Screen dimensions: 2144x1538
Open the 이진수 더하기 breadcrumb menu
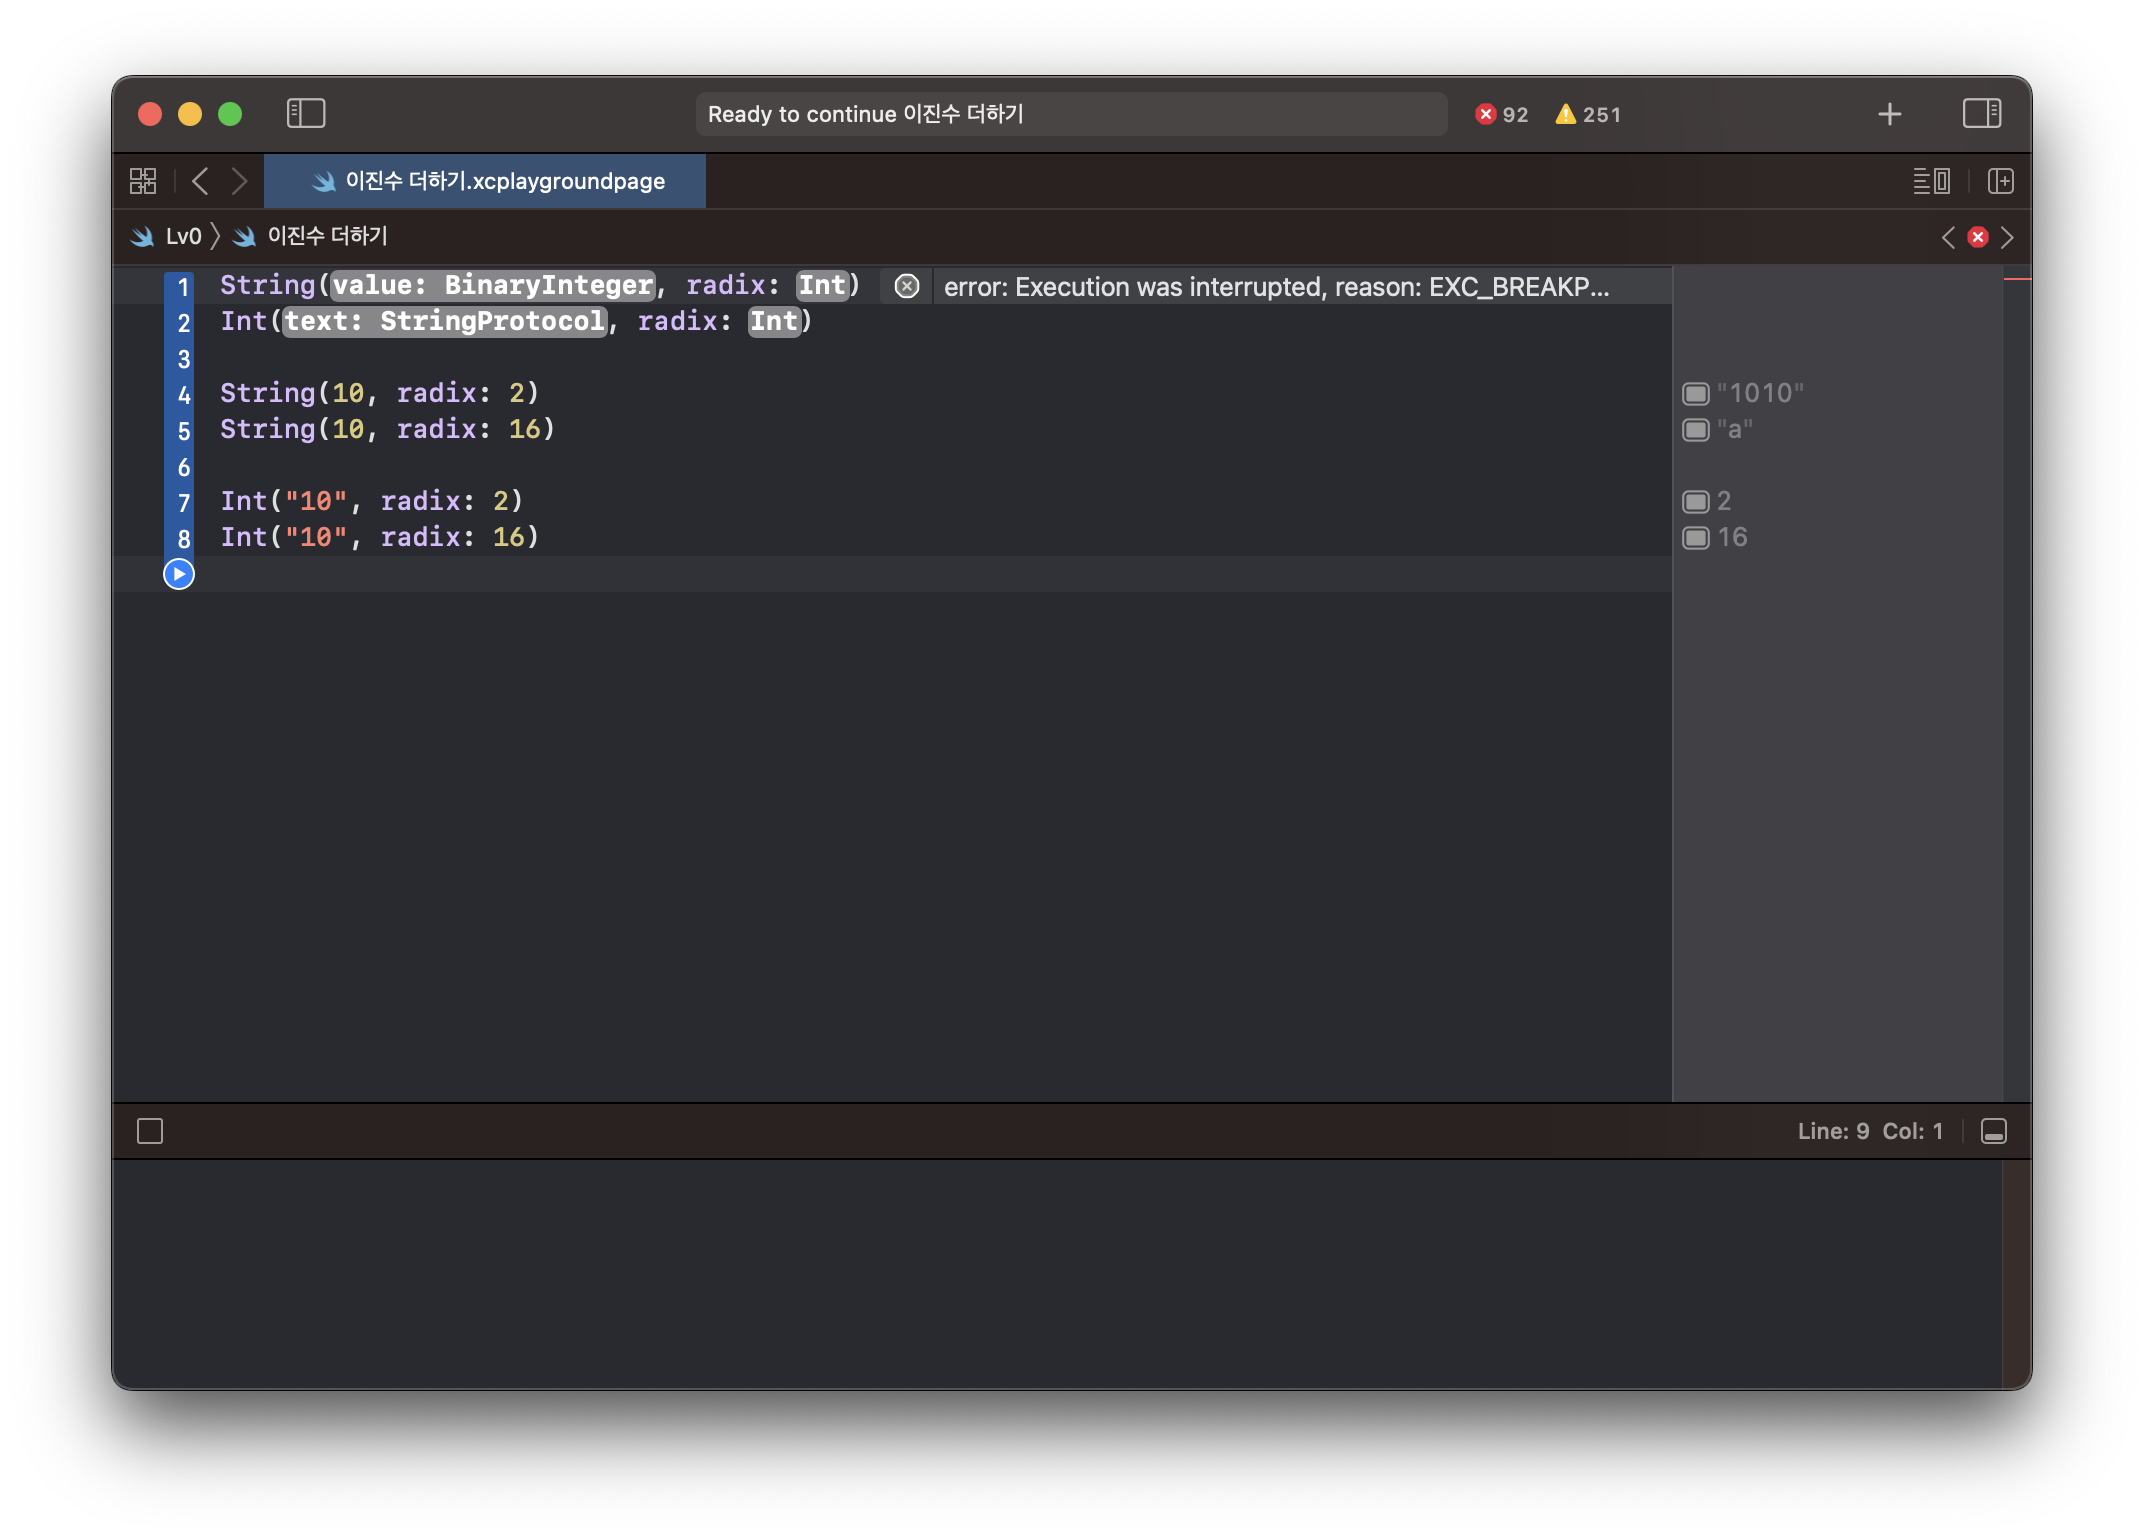click(x=326, y=236)
